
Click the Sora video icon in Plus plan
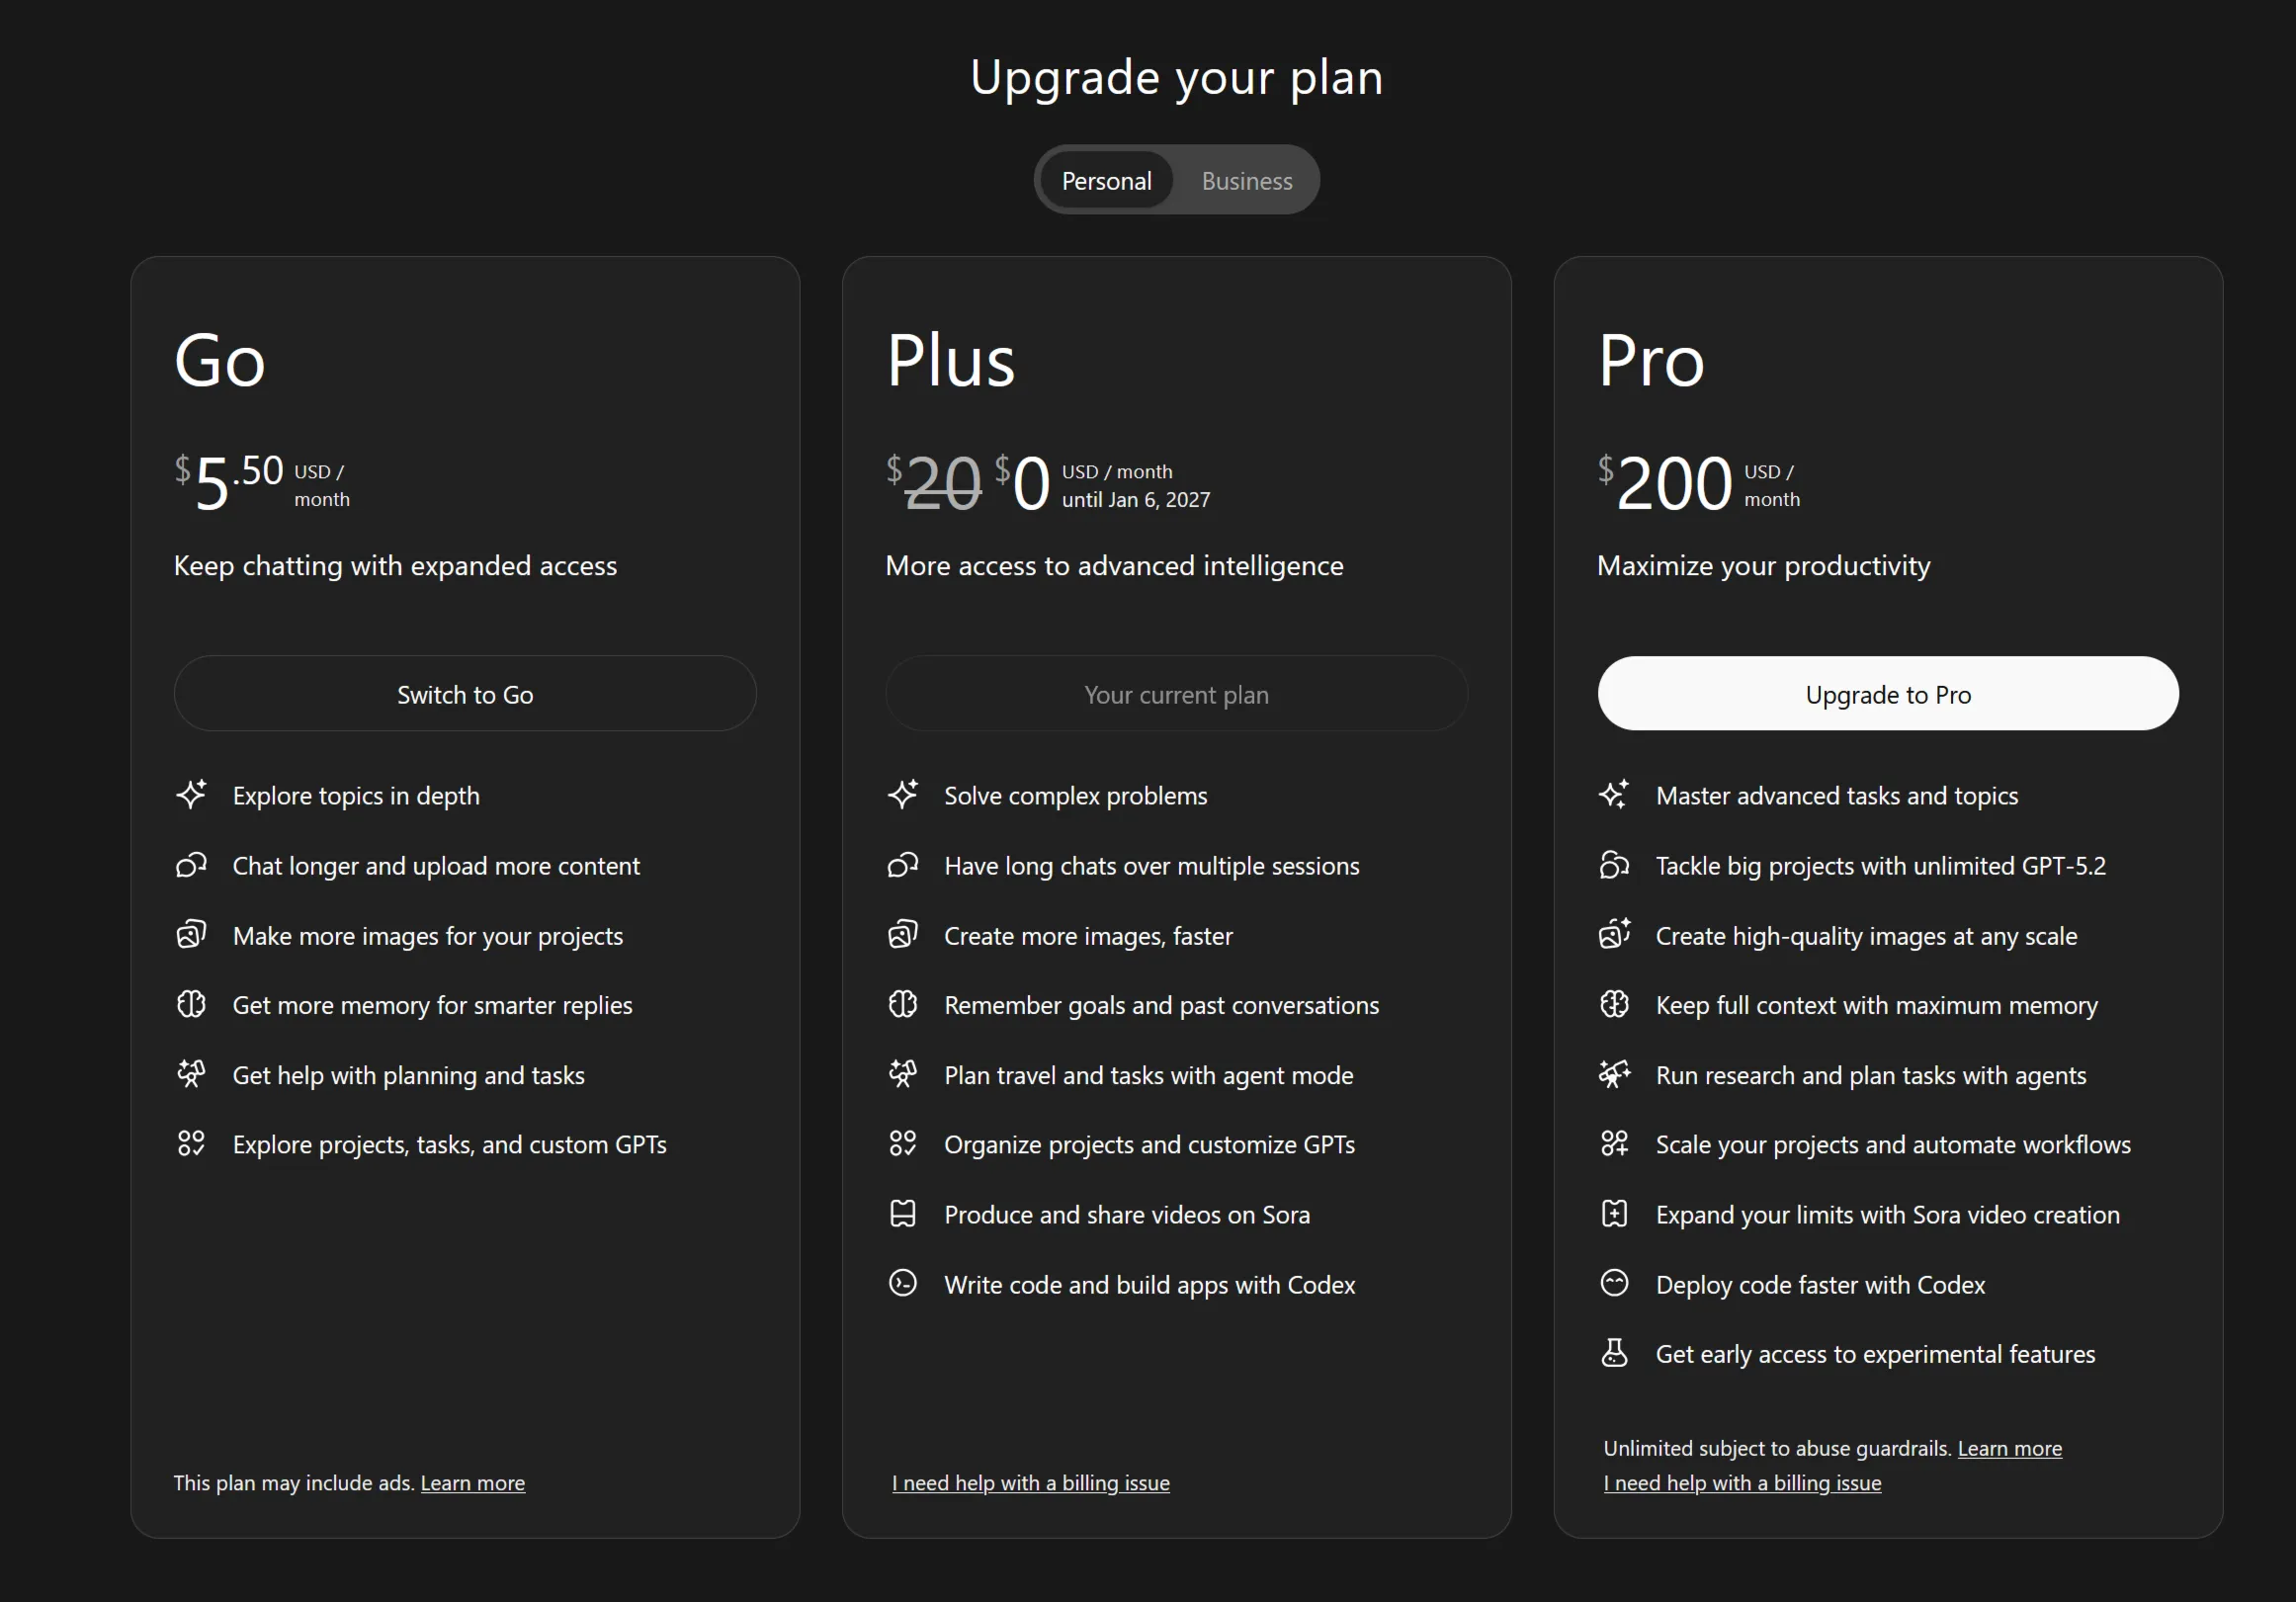(902, 1214)
